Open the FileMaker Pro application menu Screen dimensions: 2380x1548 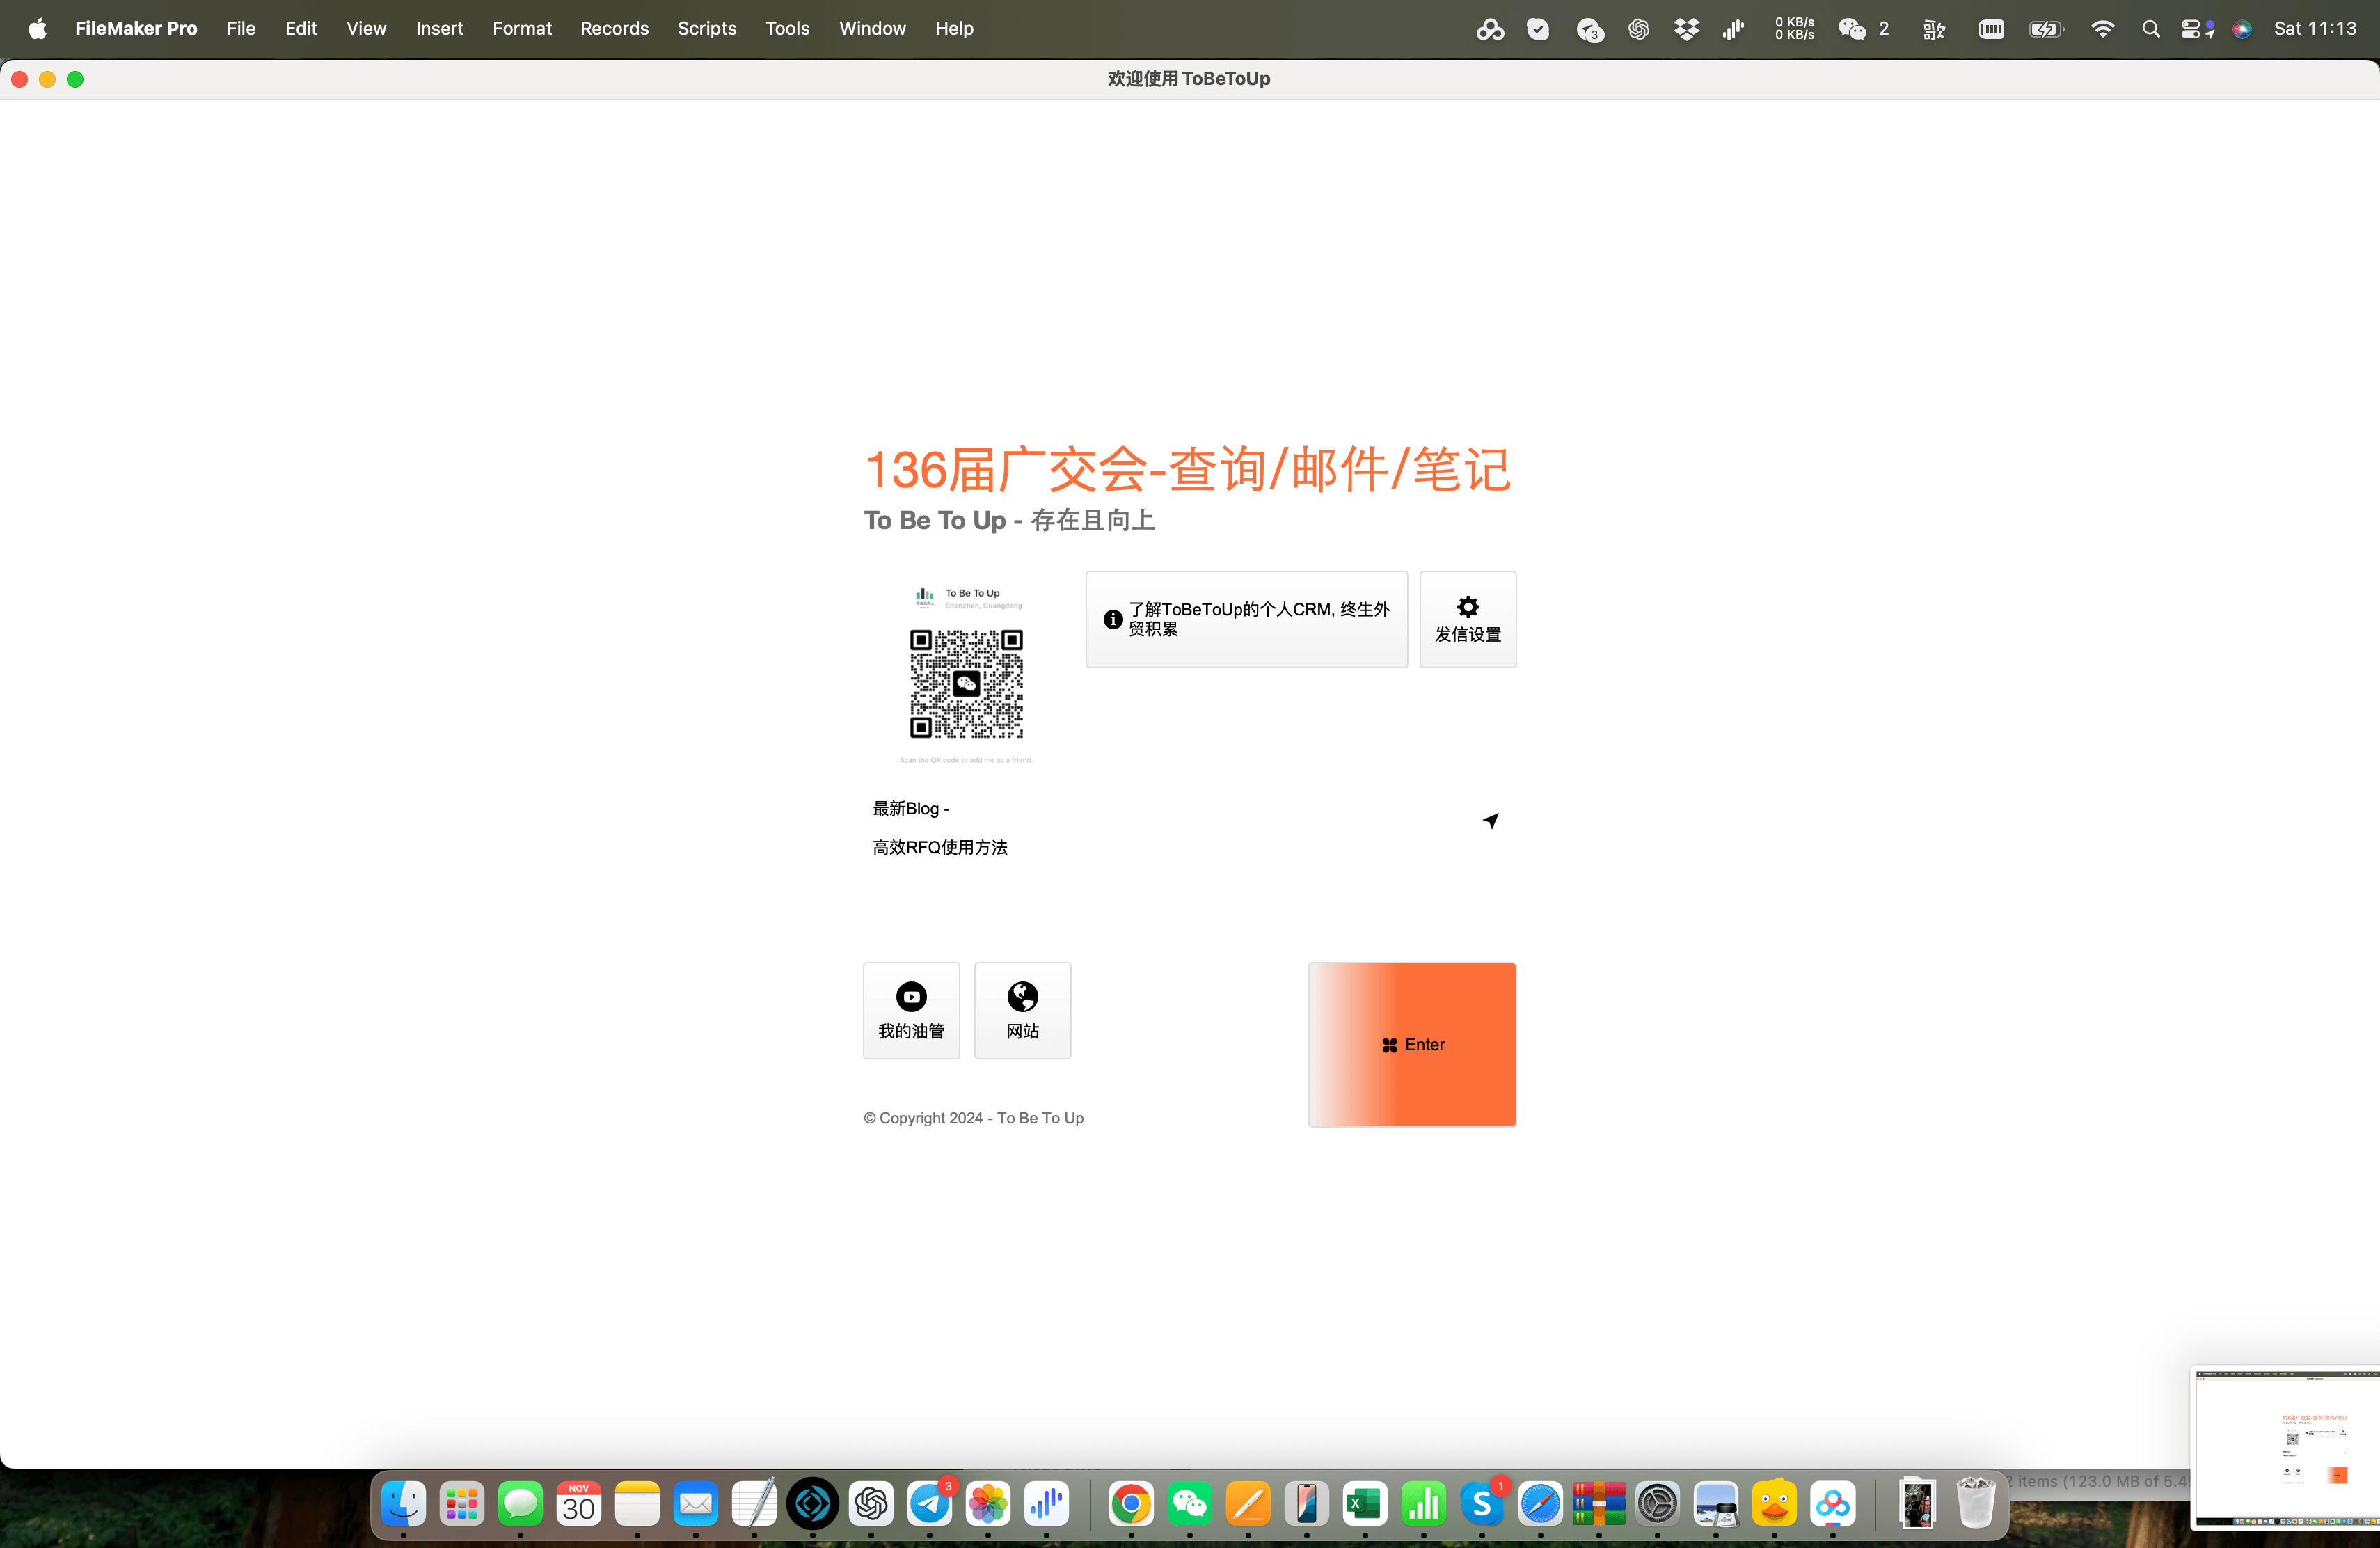pos(136,28)
